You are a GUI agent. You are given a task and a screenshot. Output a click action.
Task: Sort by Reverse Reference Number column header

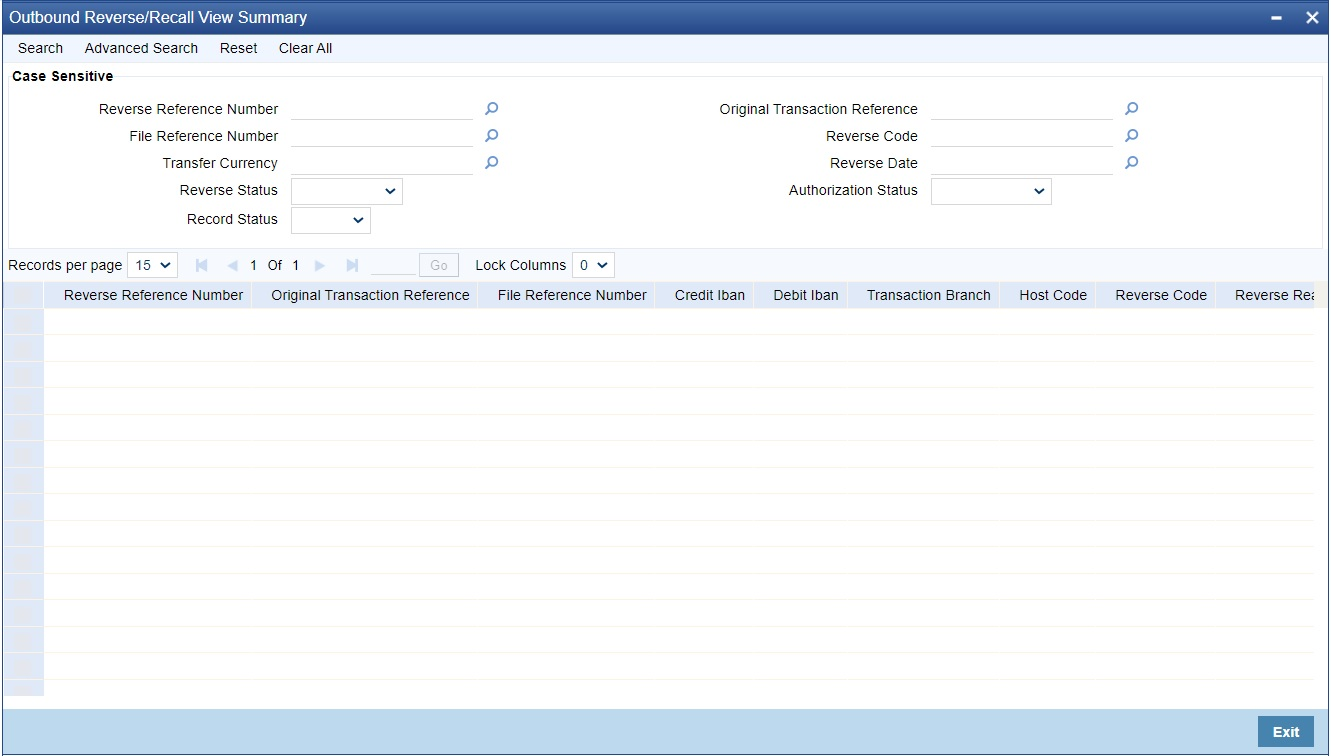[x=153, y=295]
